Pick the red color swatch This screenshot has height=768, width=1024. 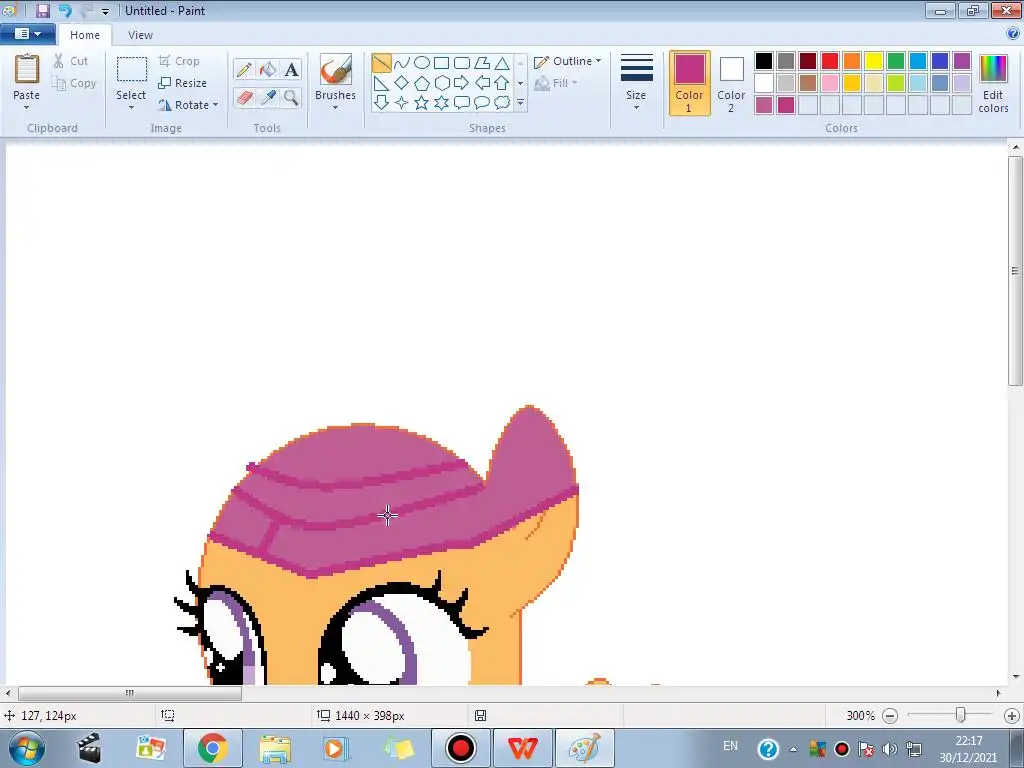point(829,61)
